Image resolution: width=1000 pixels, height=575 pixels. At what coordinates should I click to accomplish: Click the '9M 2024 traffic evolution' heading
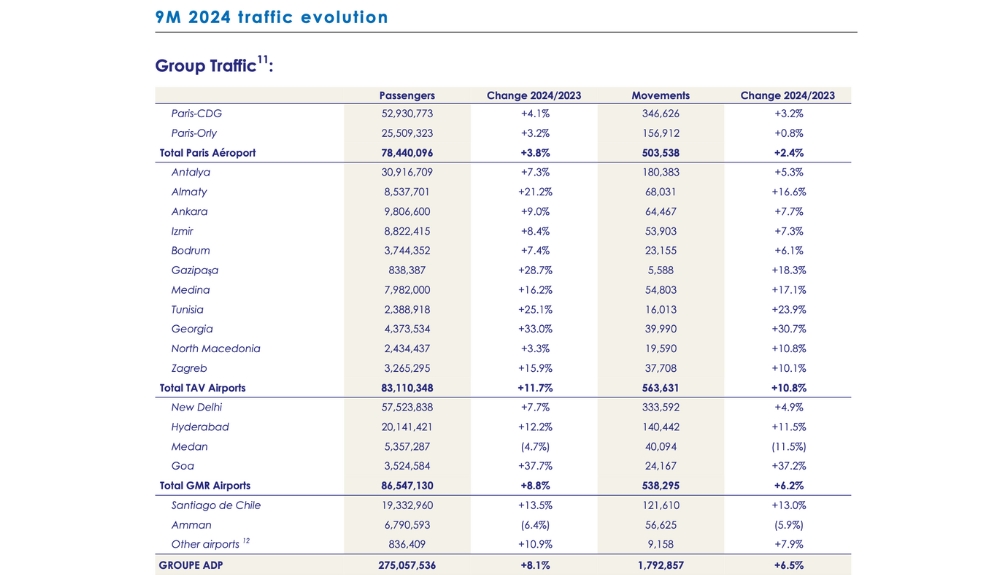click(271, 17)
